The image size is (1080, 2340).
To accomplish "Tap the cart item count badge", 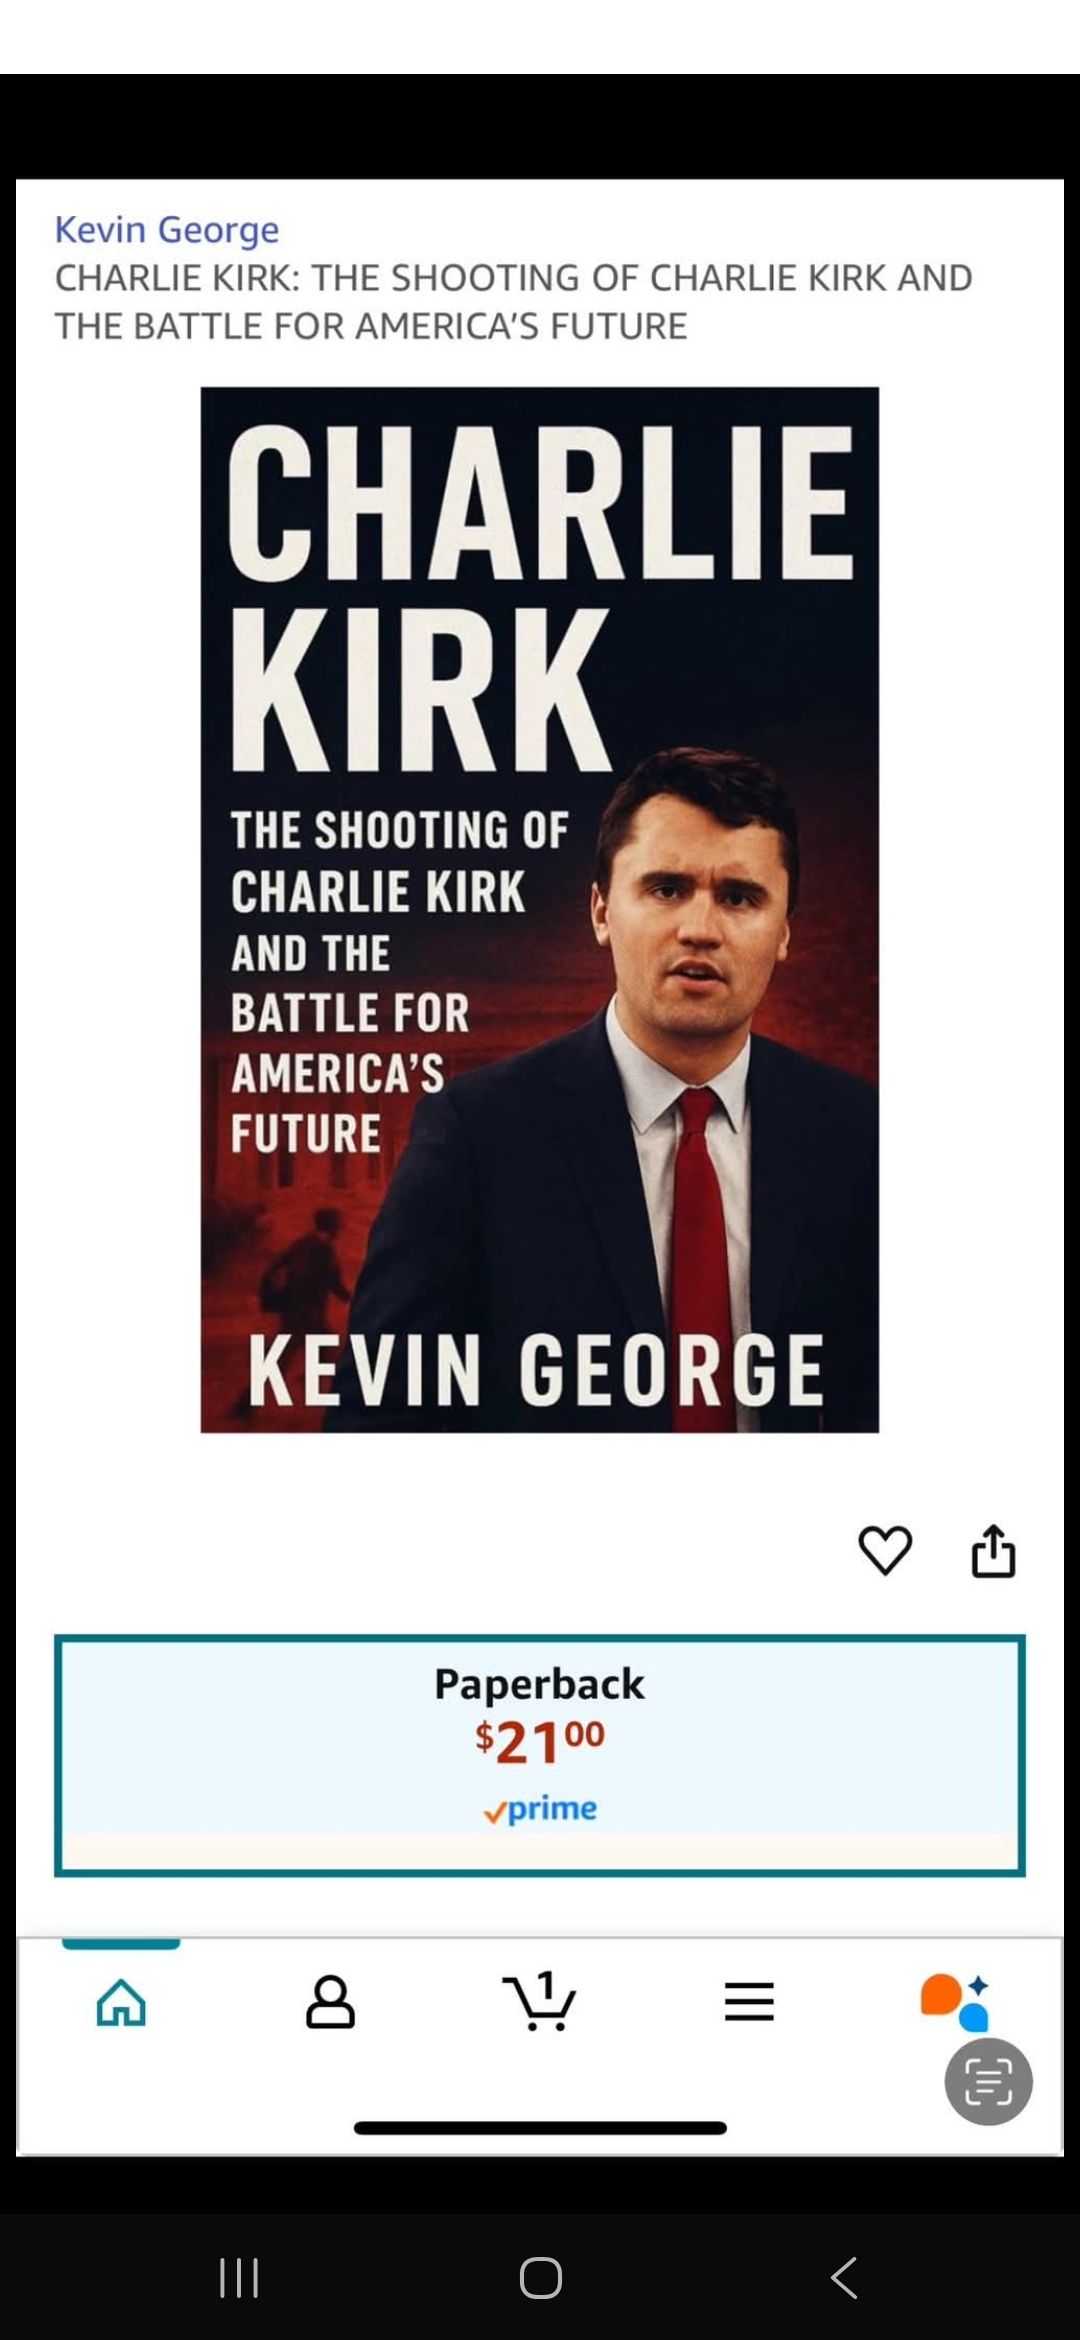I will pyautogui.click(x=546, y=1984).
